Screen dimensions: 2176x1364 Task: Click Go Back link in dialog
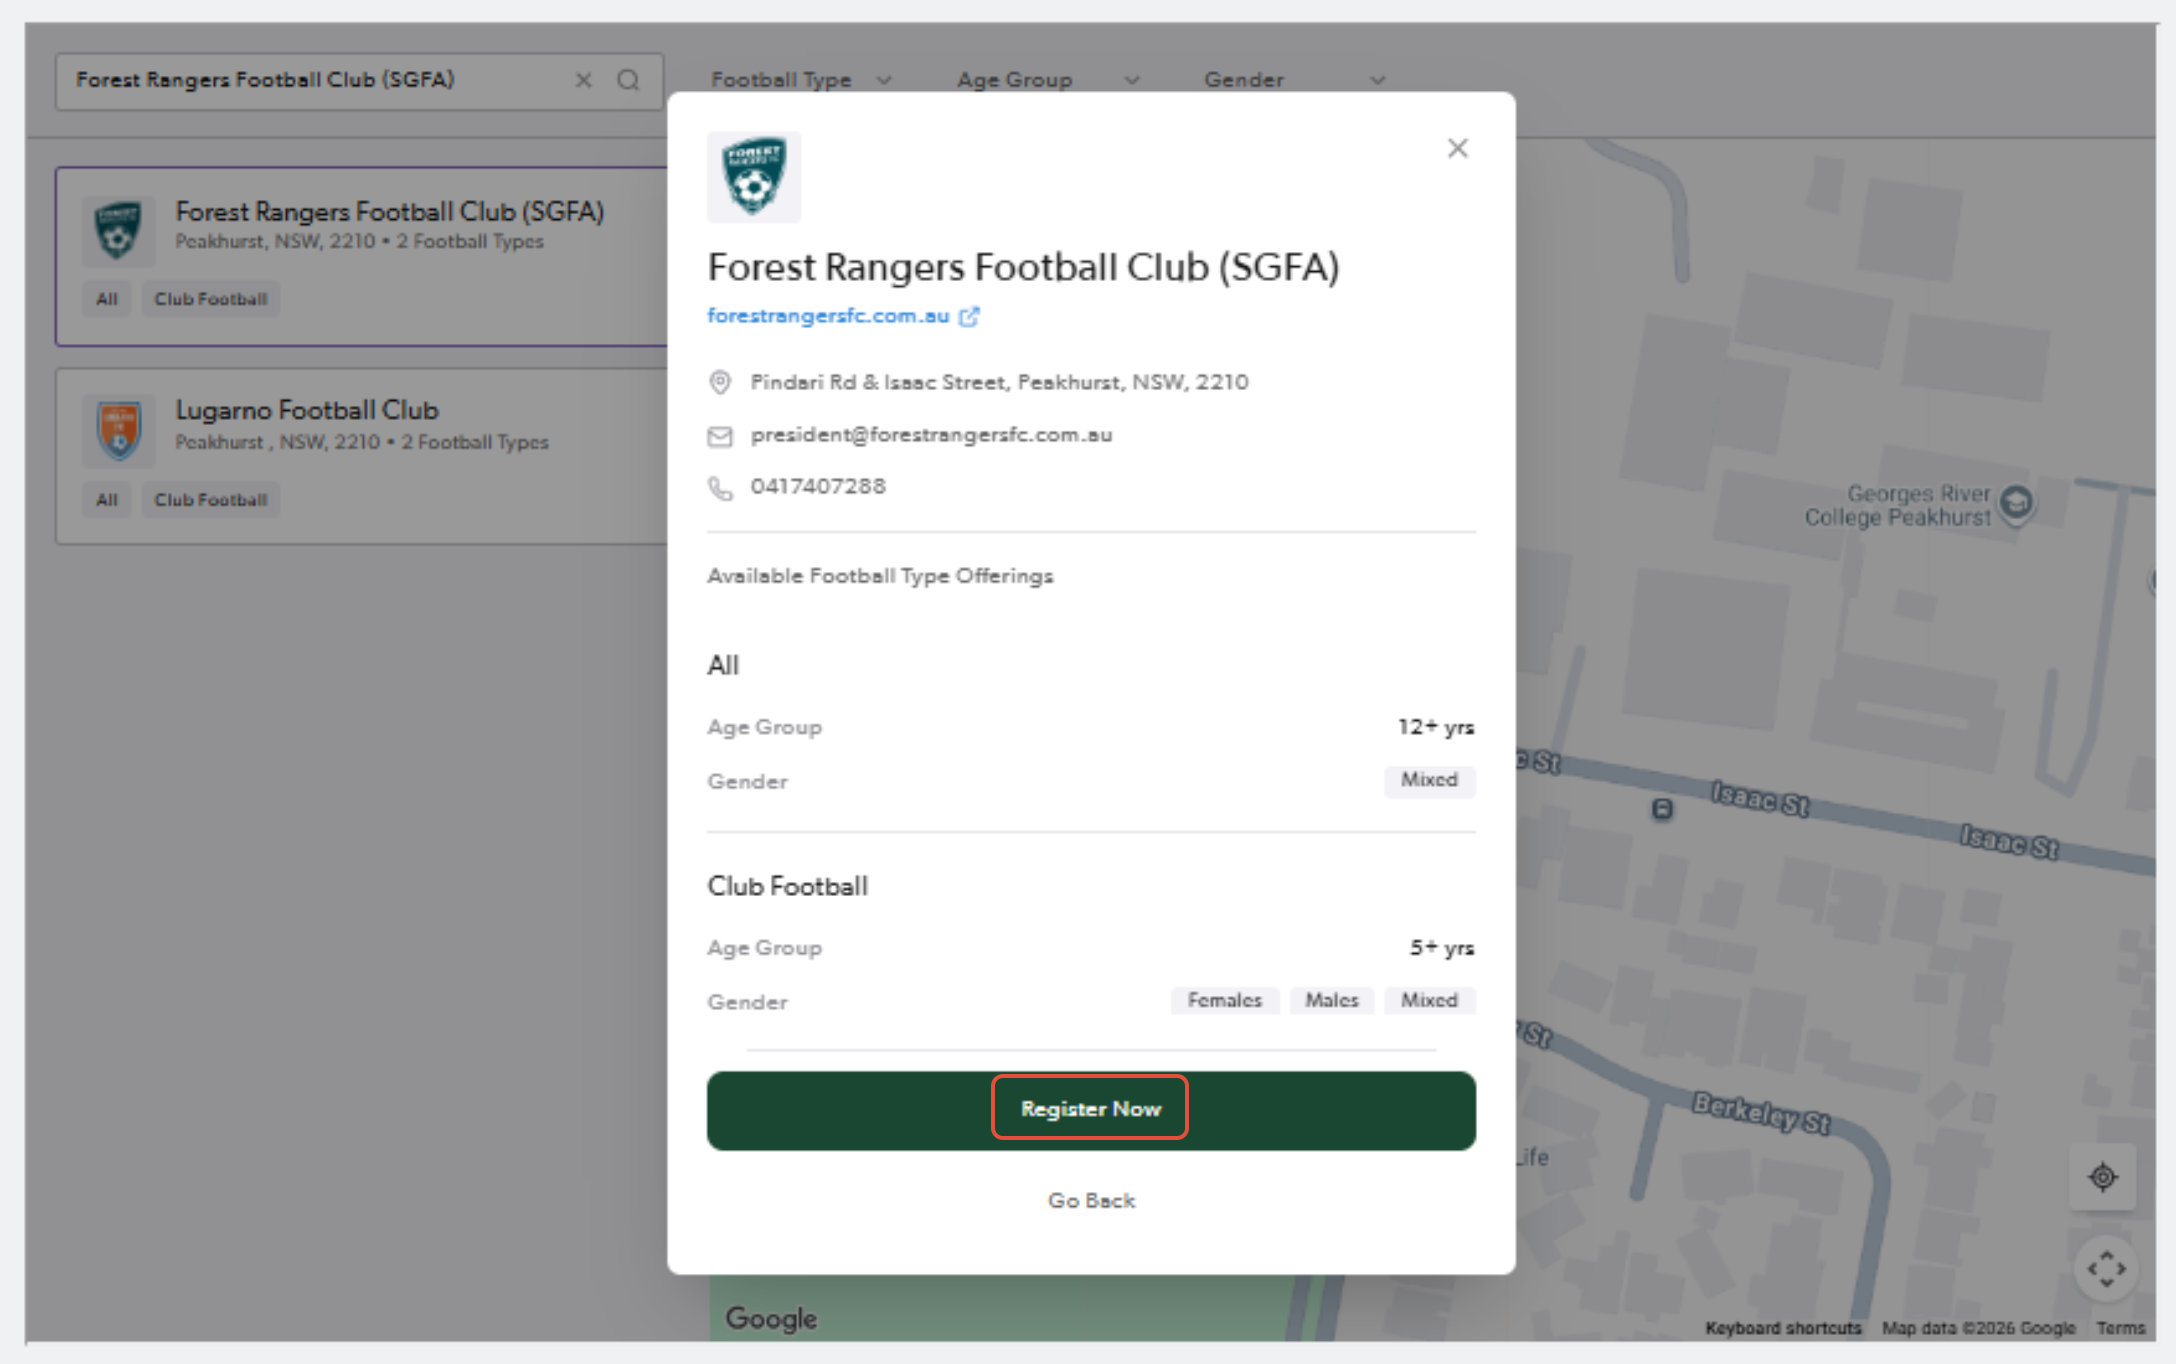tap(1091, 1200)
